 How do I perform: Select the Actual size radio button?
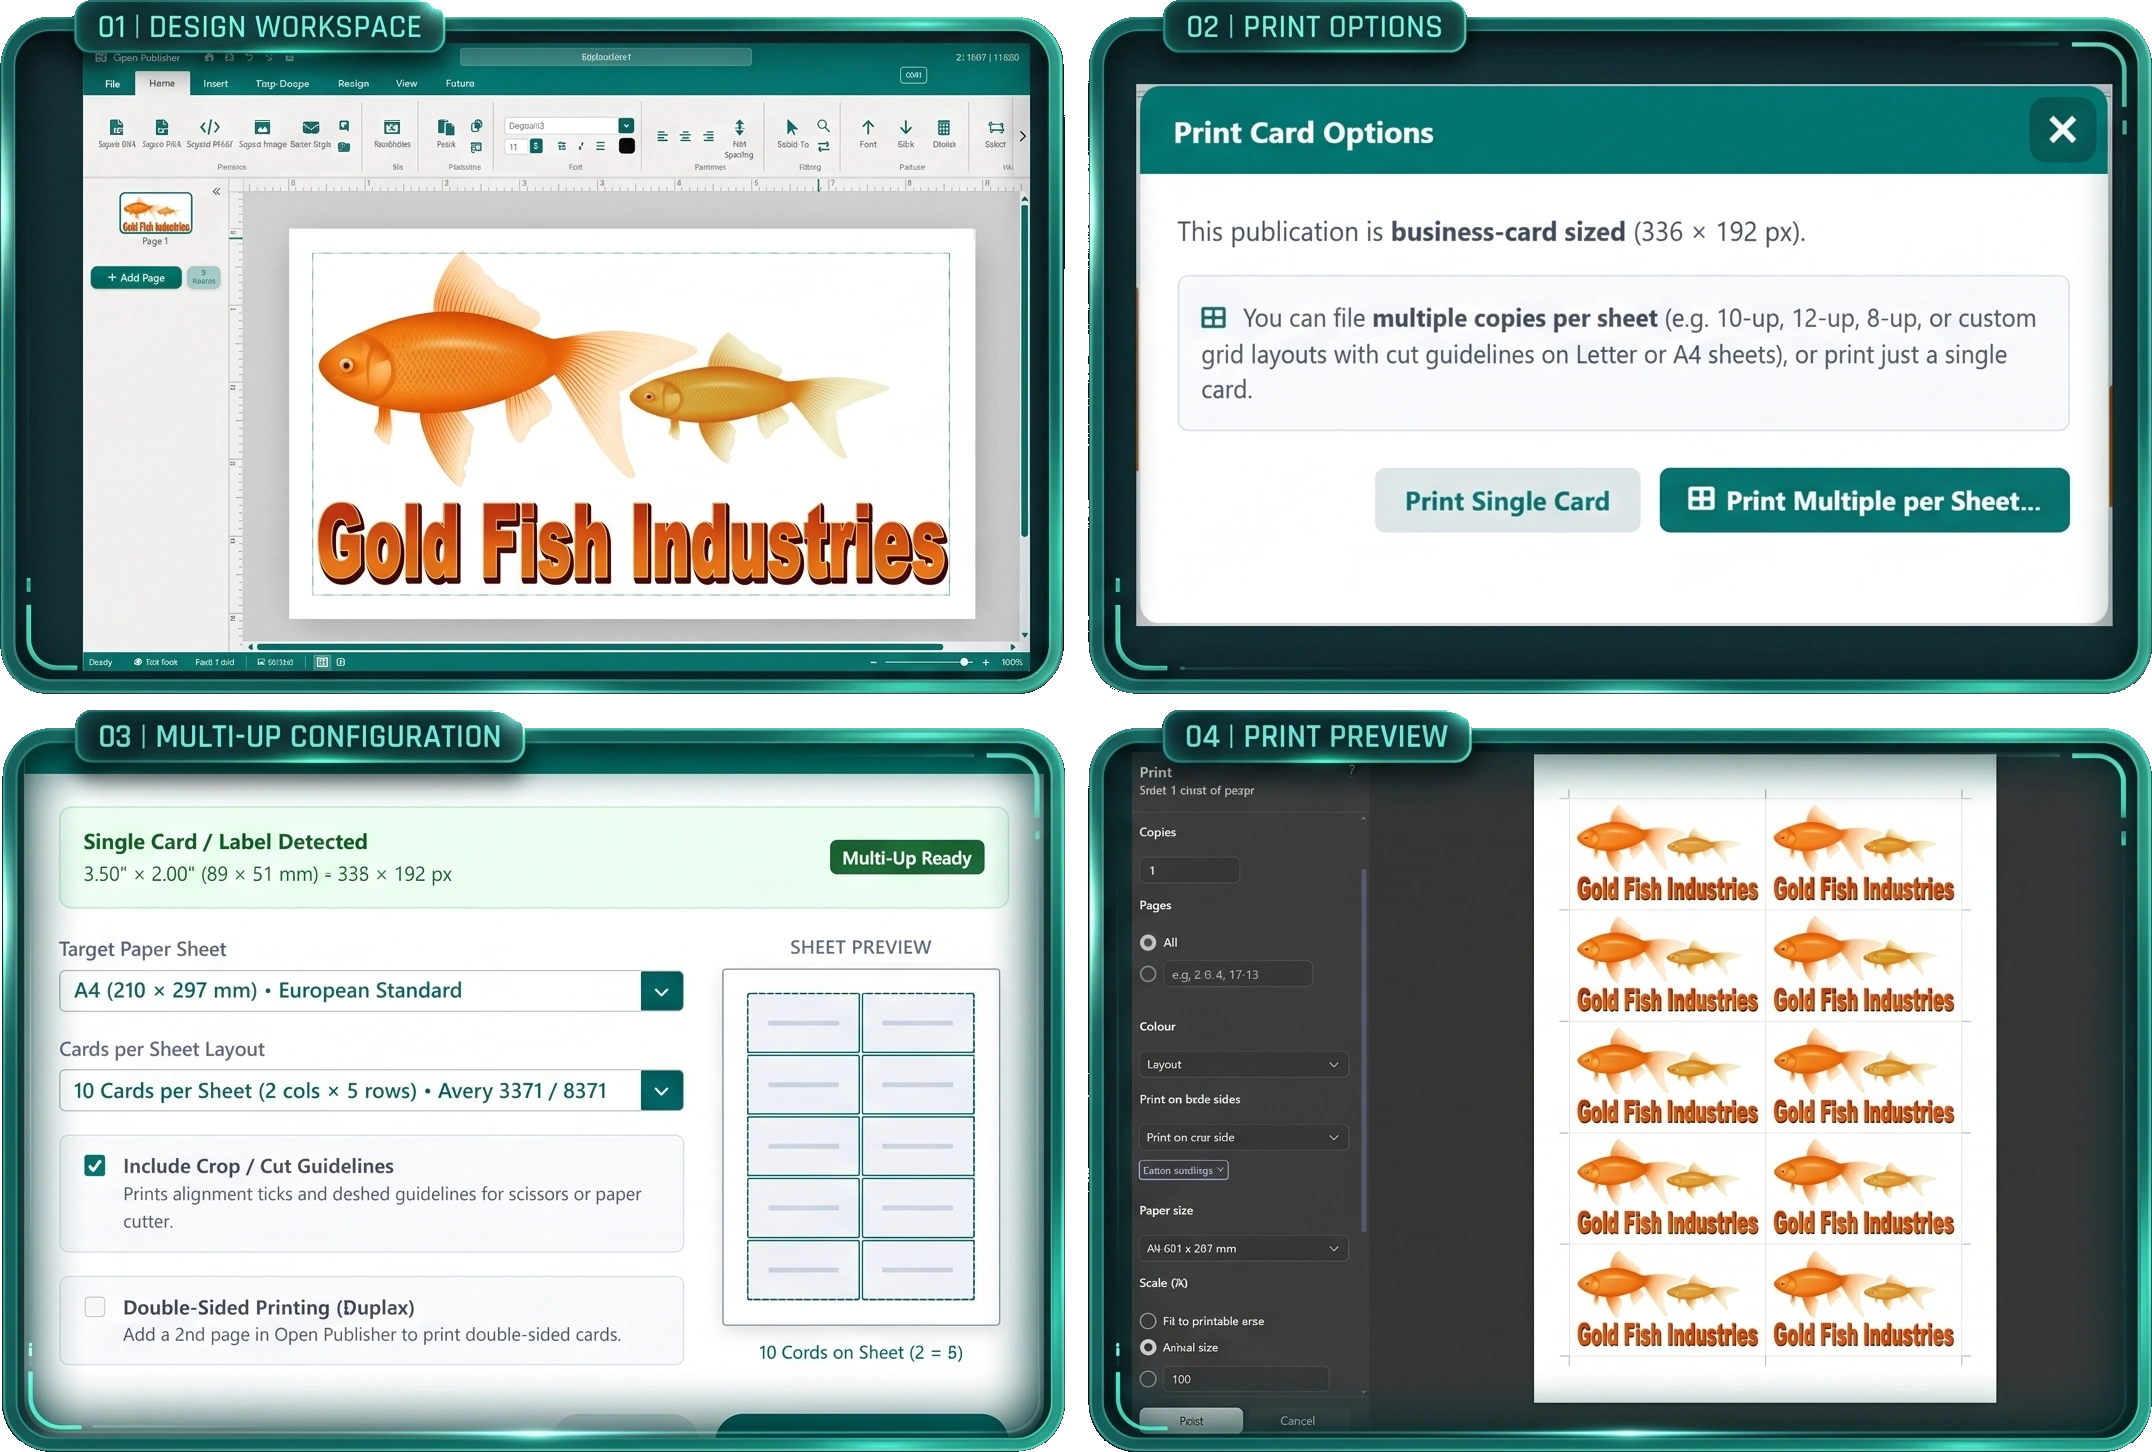pos(1148,1347)
